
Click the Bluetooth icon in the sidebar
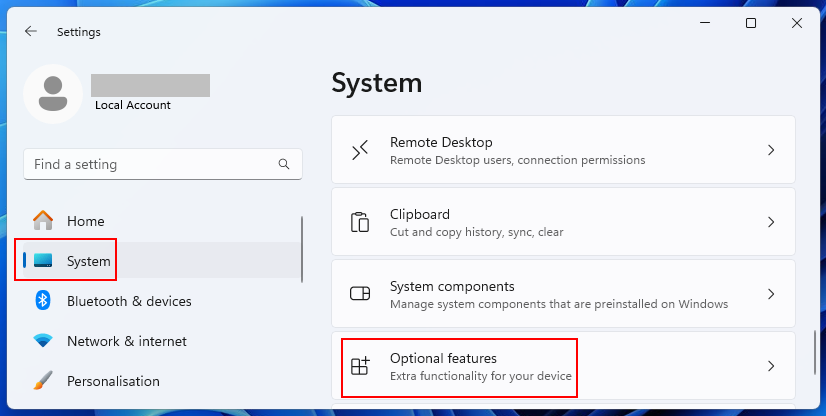point(43,301)
